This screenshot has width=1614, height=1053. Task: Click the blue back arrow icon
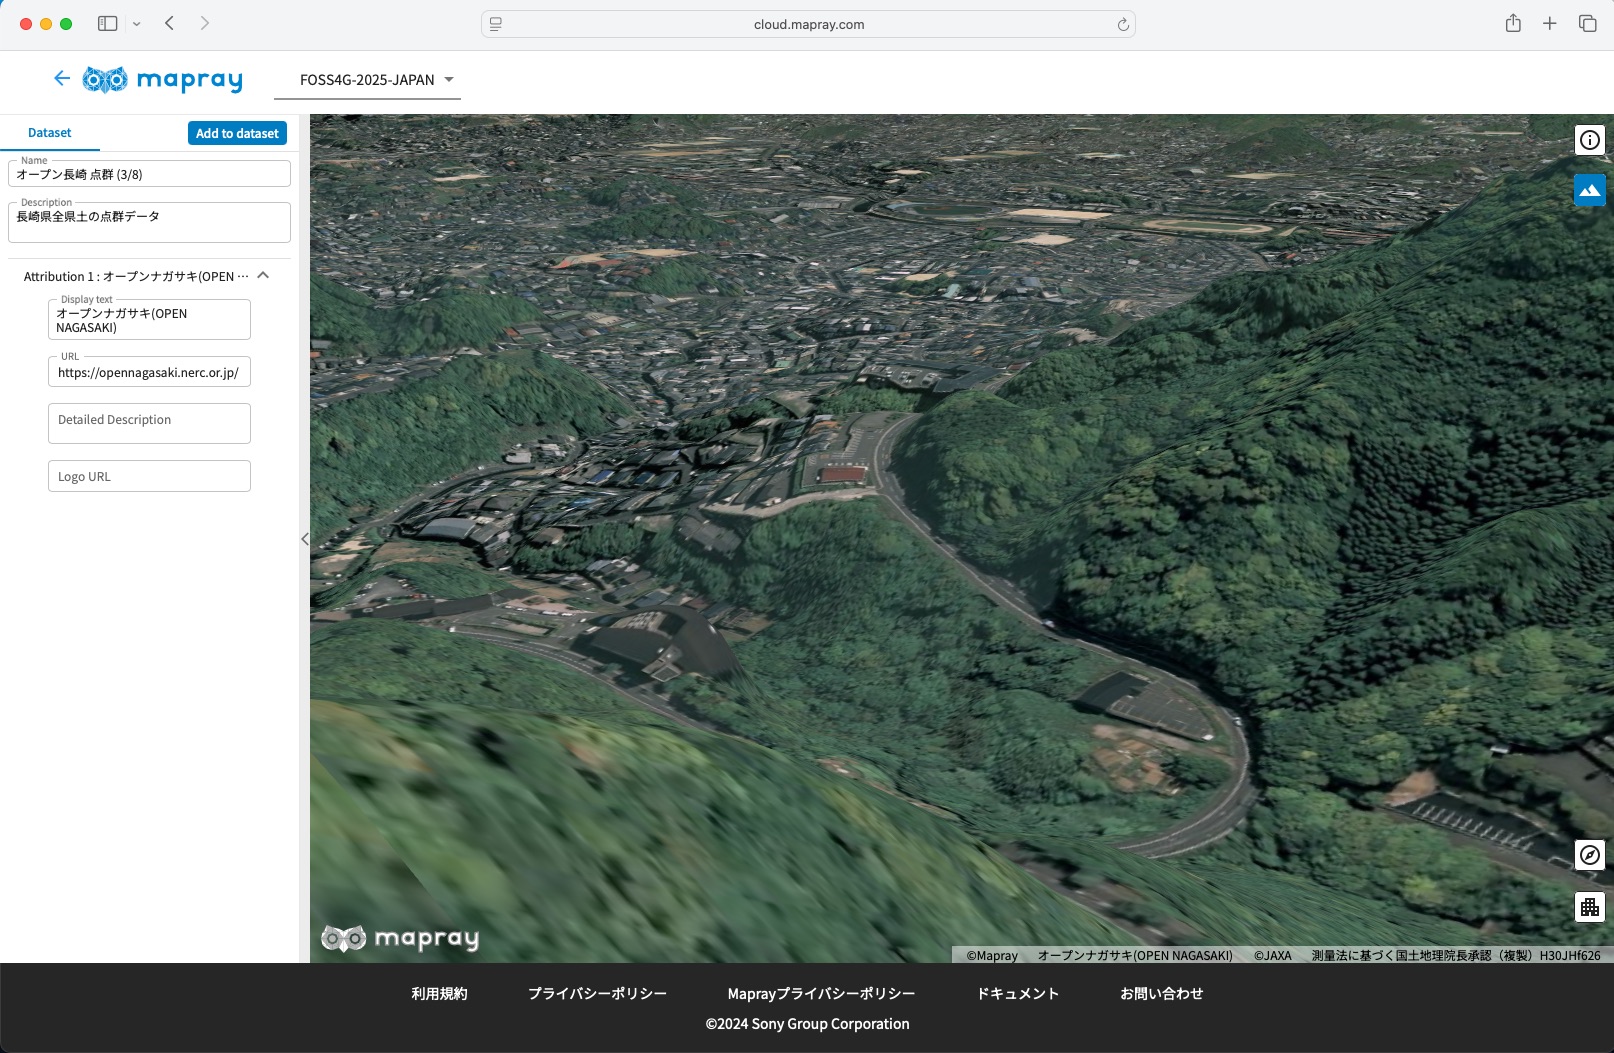click(62, 79)
